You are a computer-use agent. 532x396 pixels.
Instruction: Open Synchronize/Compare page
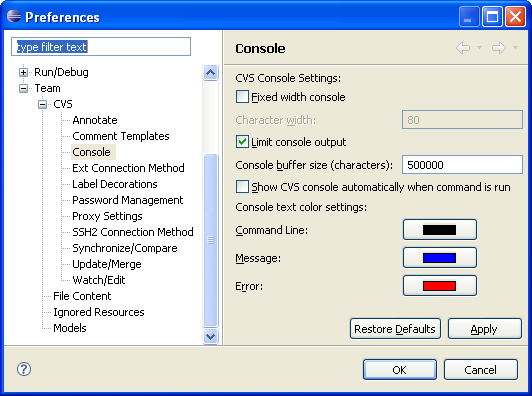click(x=125, y=248)
